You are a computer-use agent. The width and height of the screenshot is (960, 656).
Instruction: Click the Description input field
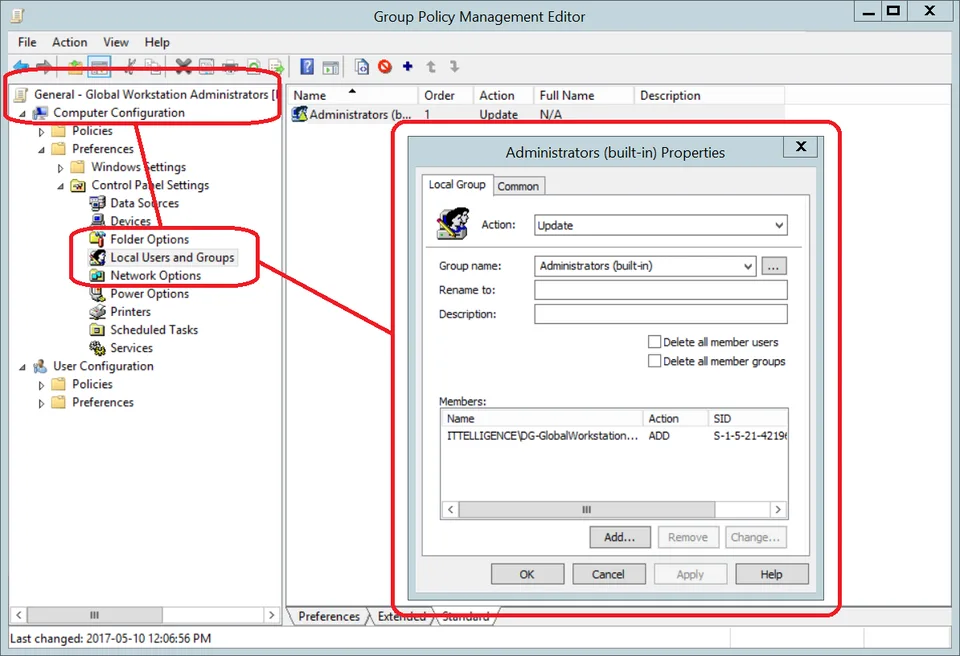661,314
